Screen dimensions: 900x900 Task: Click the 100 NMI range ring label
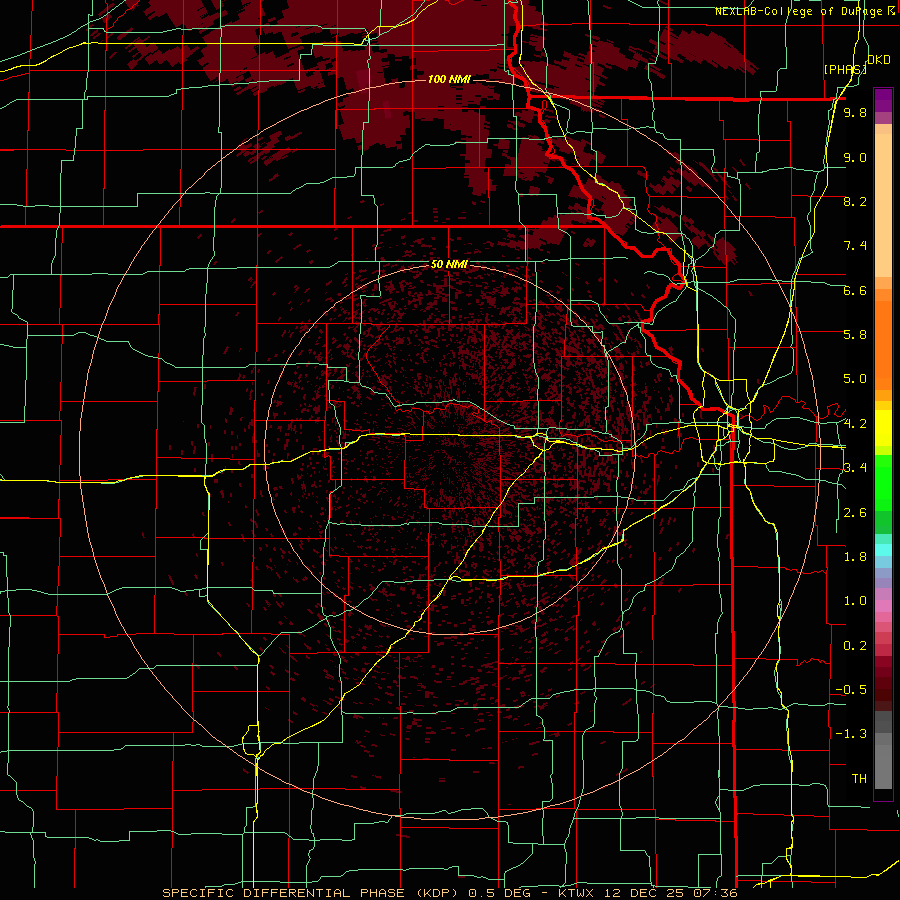coord(449,79)
